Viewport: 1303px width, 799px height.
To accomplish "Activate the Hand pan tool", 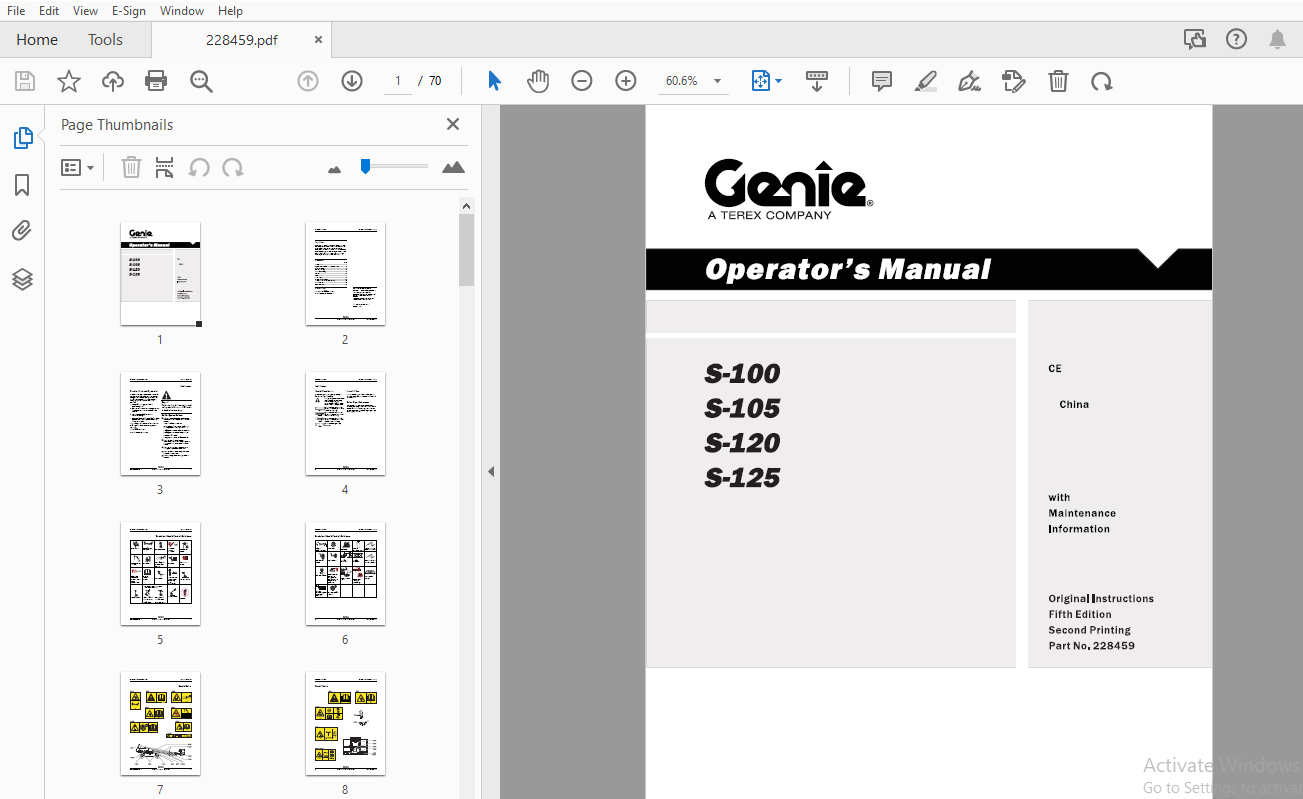I will [x=538, y=81].
